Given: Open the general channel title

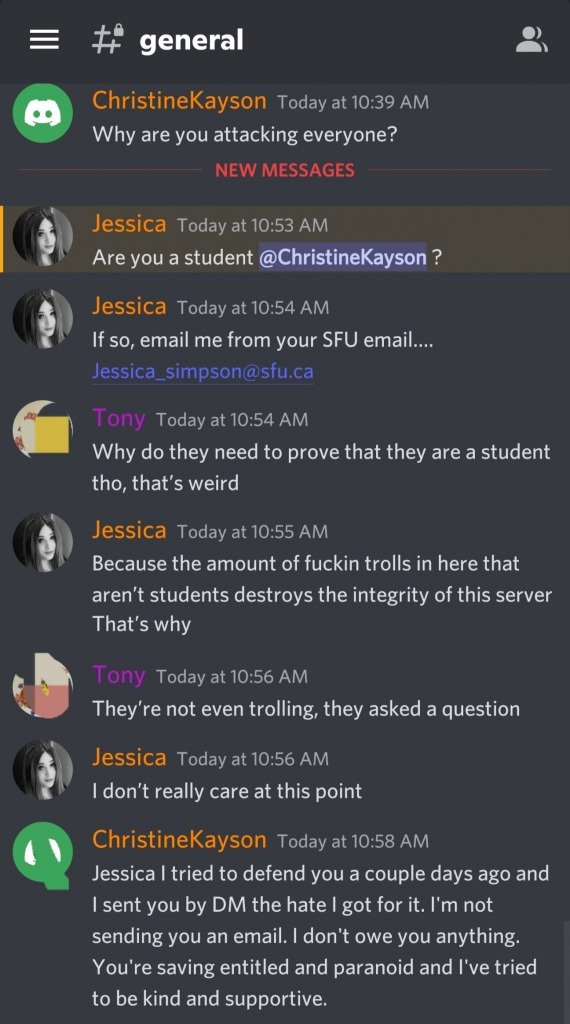Looking at the screenshot, I should [191, 40].
